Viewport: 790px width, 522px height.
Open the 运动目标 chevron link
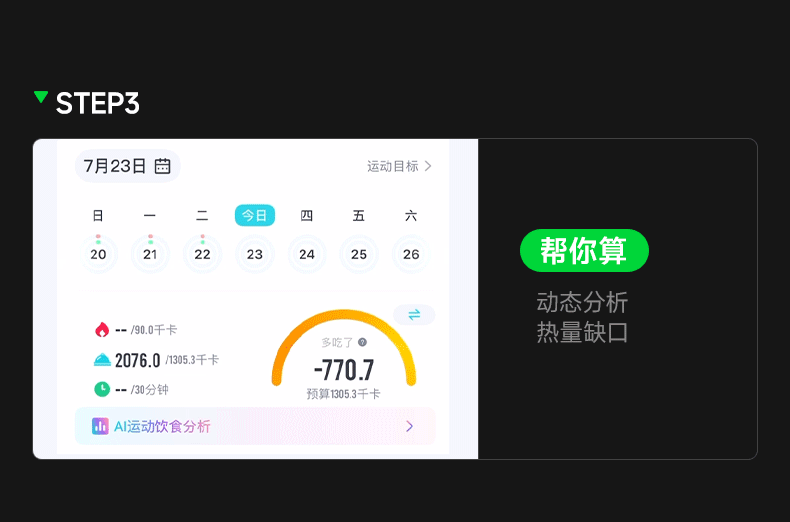coord(399,166)
